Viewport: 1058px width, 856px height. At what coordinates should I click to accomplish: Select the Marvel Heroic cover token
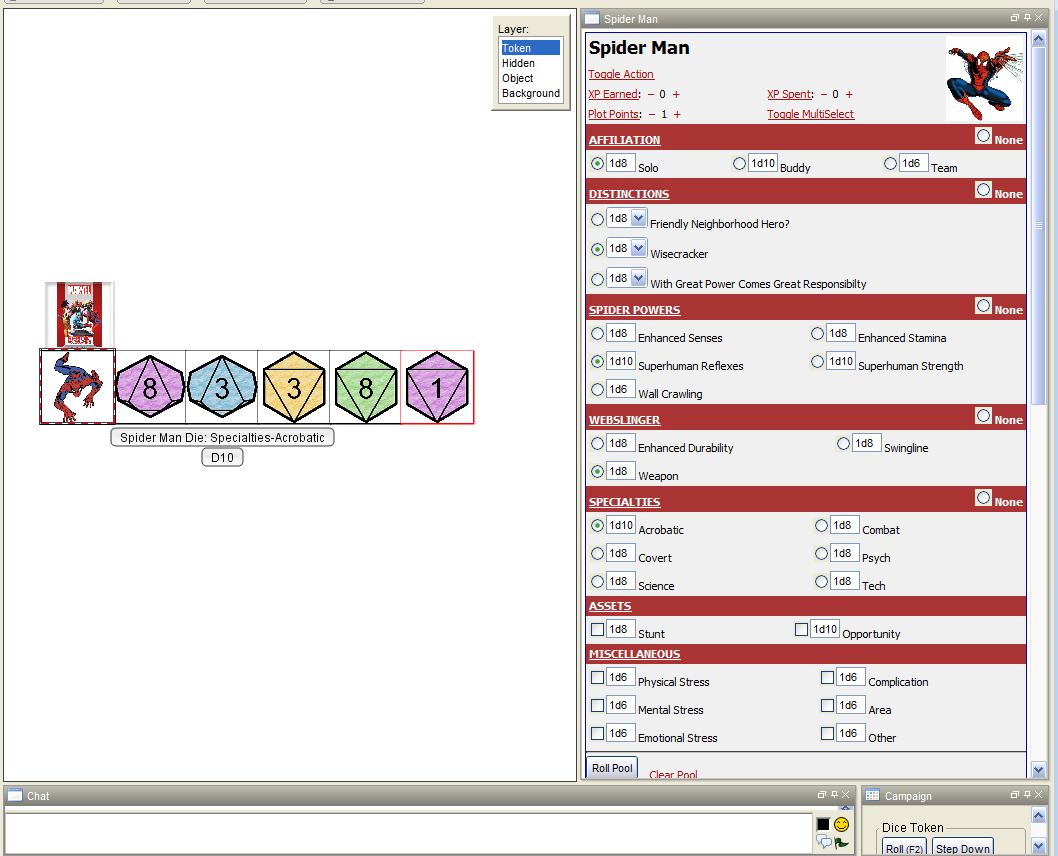click(80, 314)
